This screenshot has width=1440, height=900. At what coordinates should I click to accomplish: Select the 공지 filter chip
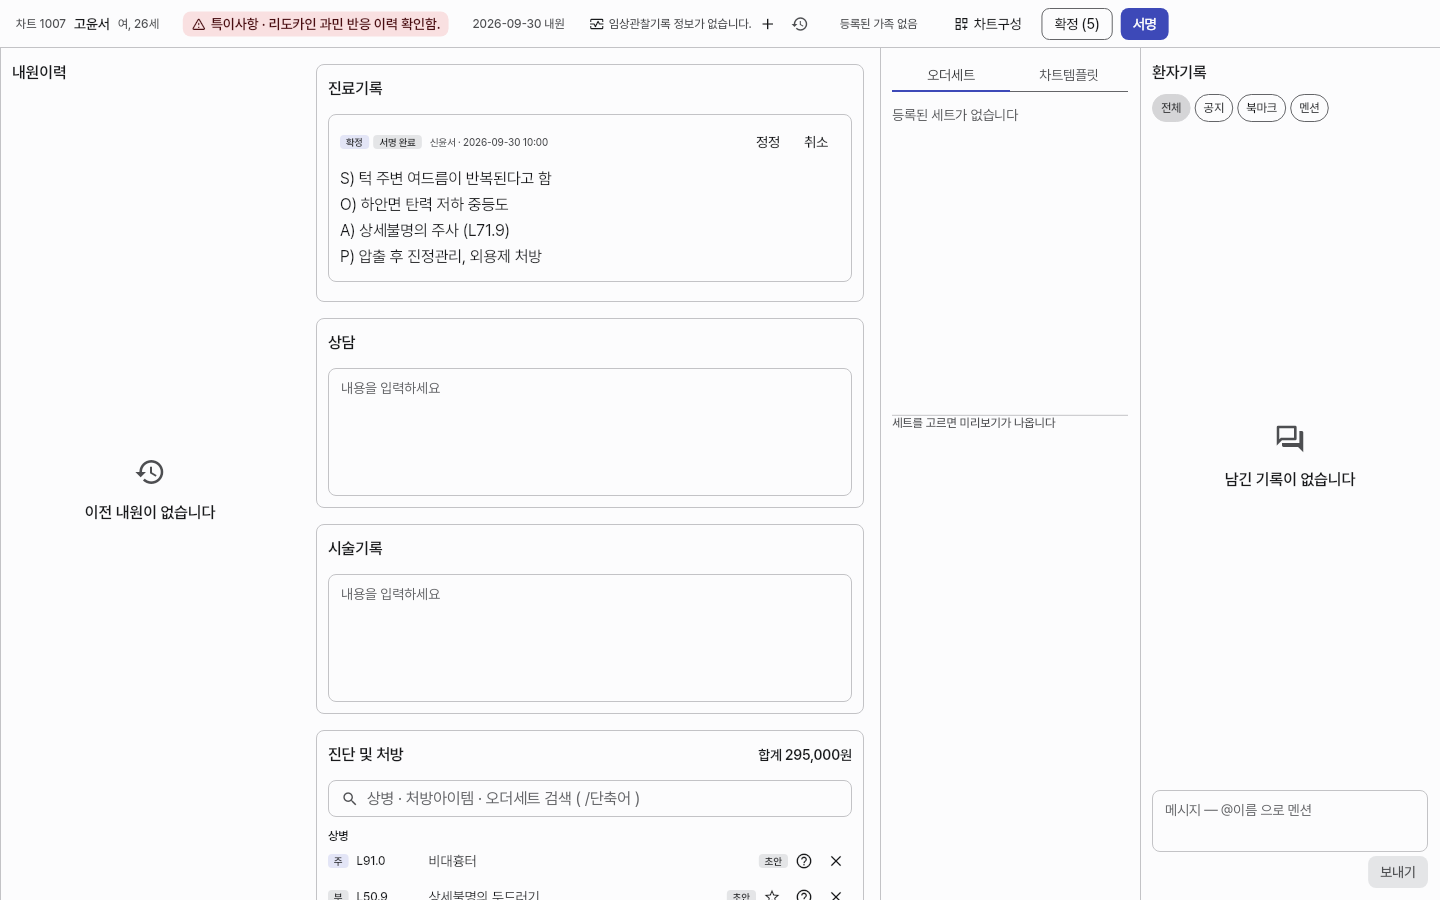(1214, 108)
